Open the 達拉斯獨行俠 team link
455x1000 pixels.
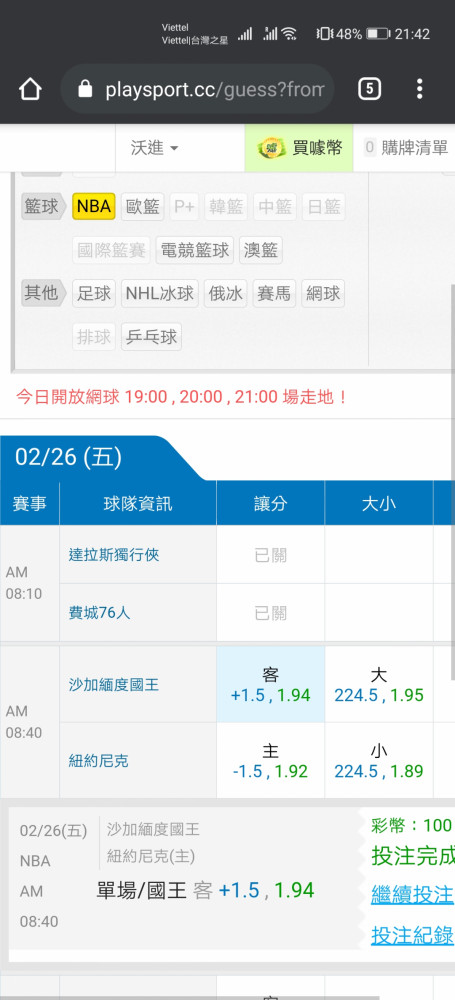[114, 555]
